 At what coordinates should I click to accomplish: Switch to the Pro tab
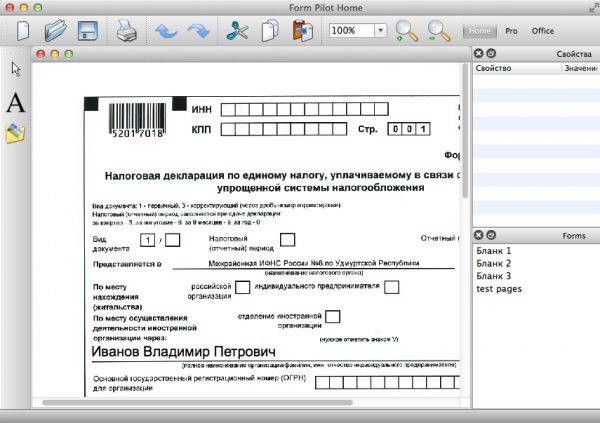pyautogui.click(x=511, y=31)
